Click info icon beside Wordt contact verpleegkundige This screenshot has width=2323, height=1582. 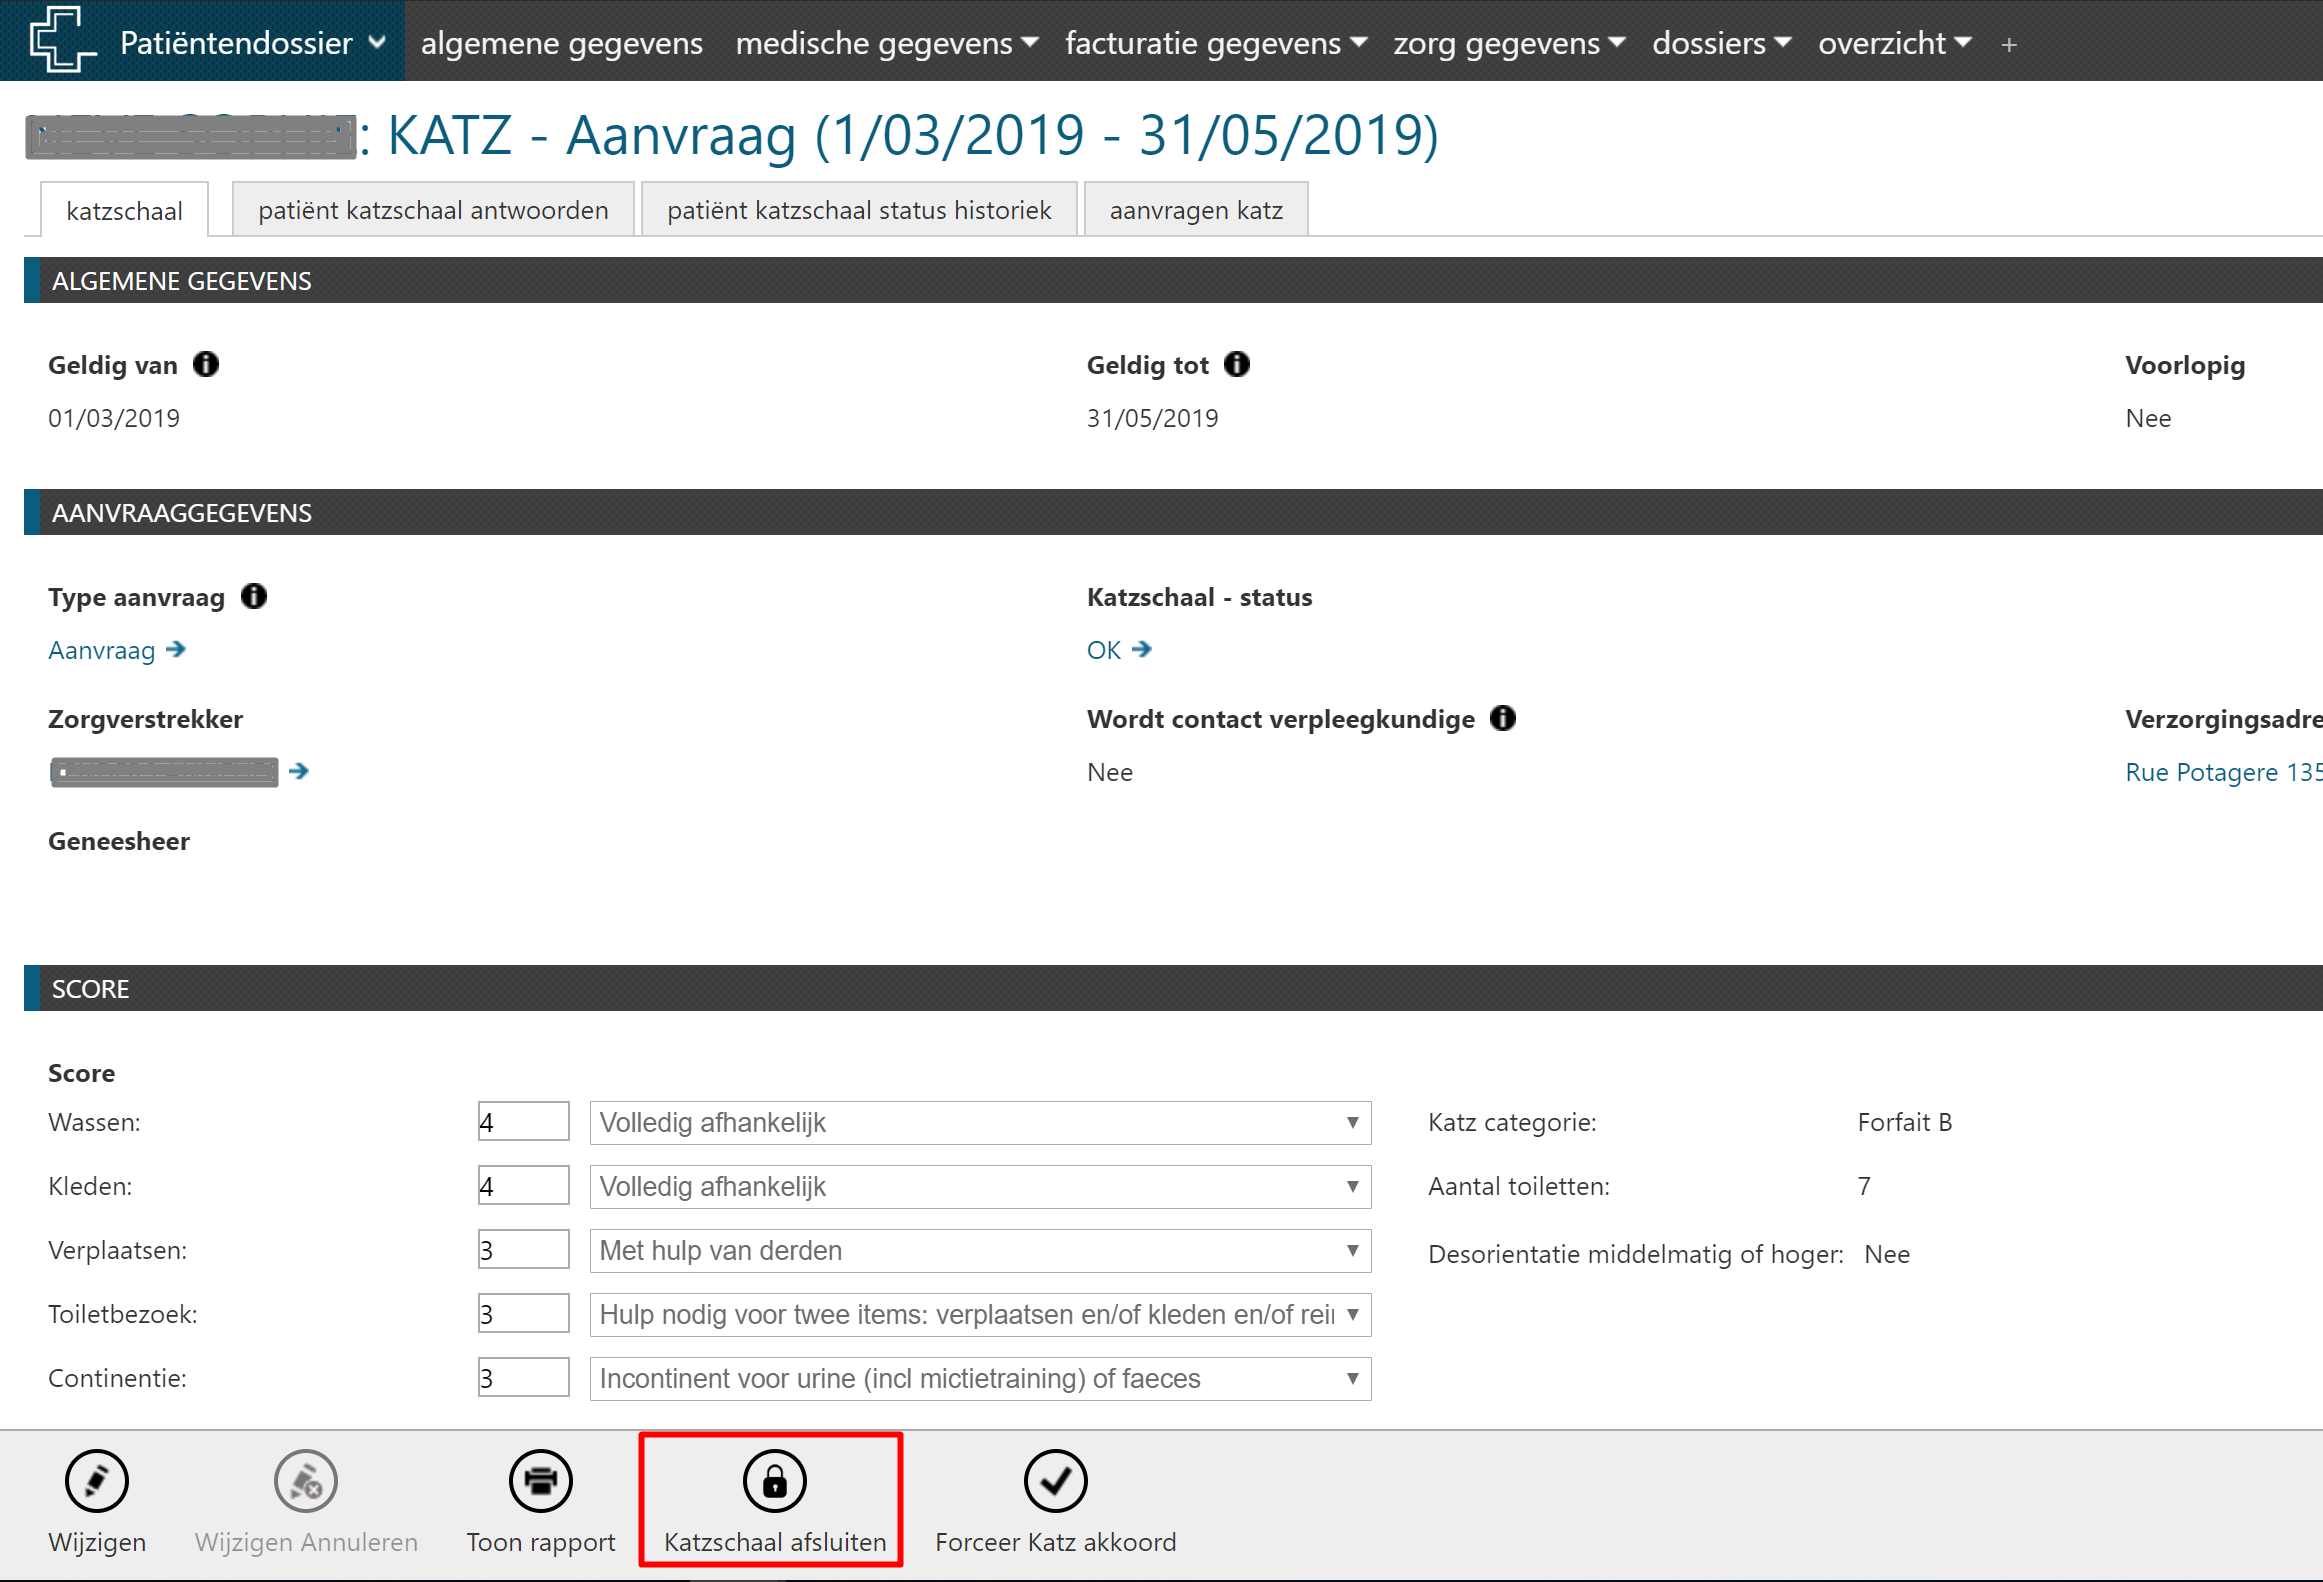click(1502, 719)
